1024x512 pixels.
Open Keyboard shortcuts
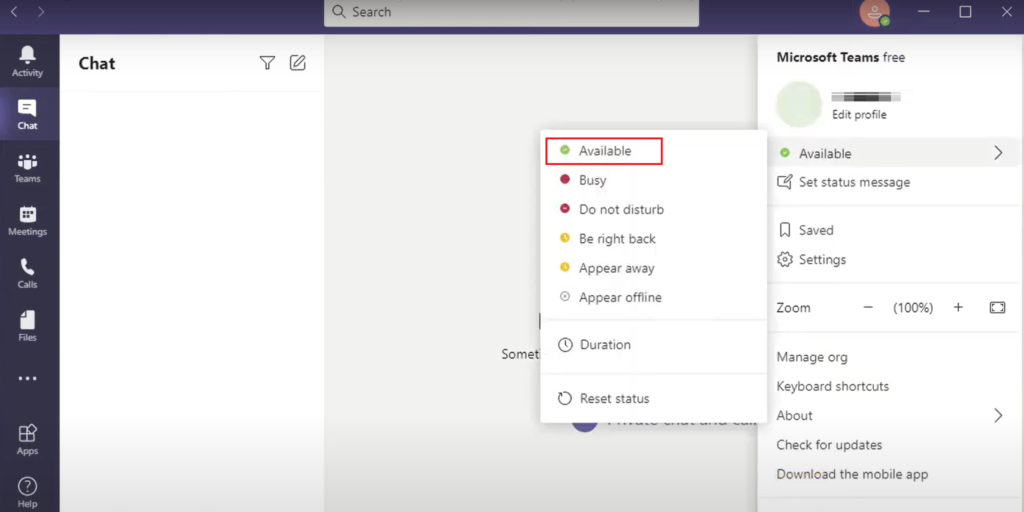coord(833,387)
